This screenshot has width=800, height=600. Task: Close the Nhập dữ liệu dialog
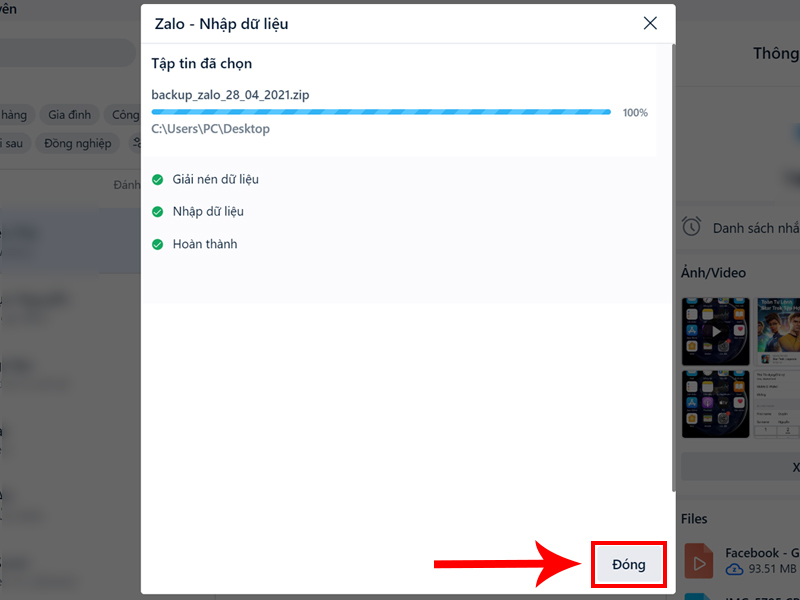click(650, 23)
